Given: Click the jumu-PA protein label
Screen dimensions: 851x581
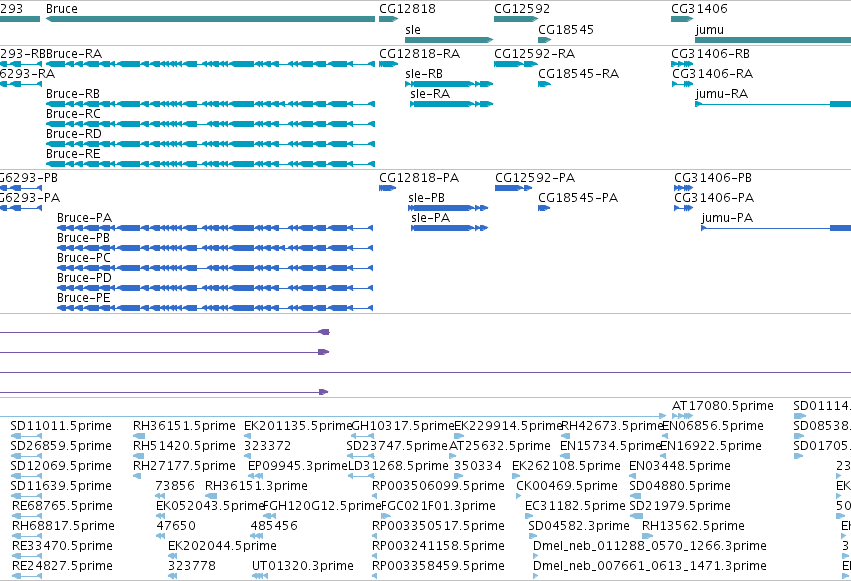Looking at the screenshot, I should pyautogui.click(x=727, y=218).
